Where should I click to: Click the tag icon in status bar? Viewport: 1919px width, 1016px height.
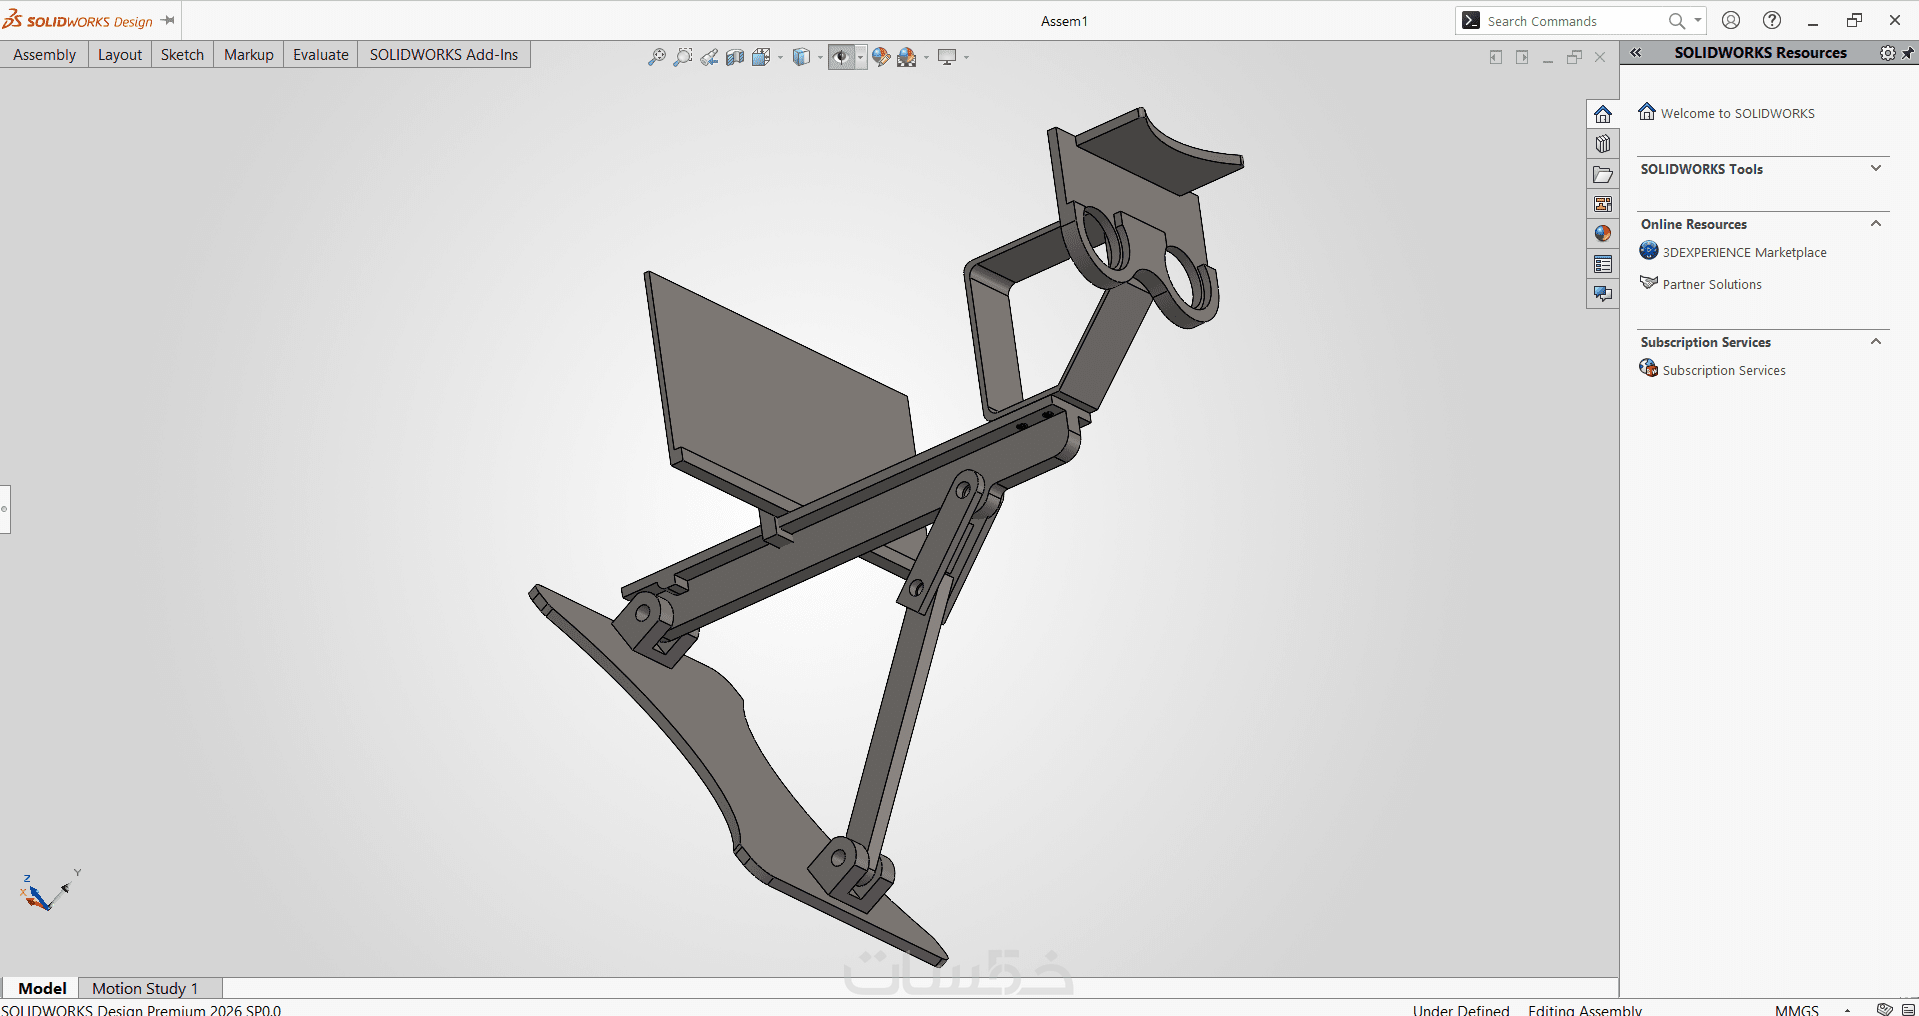(x=1885, y=1009)
